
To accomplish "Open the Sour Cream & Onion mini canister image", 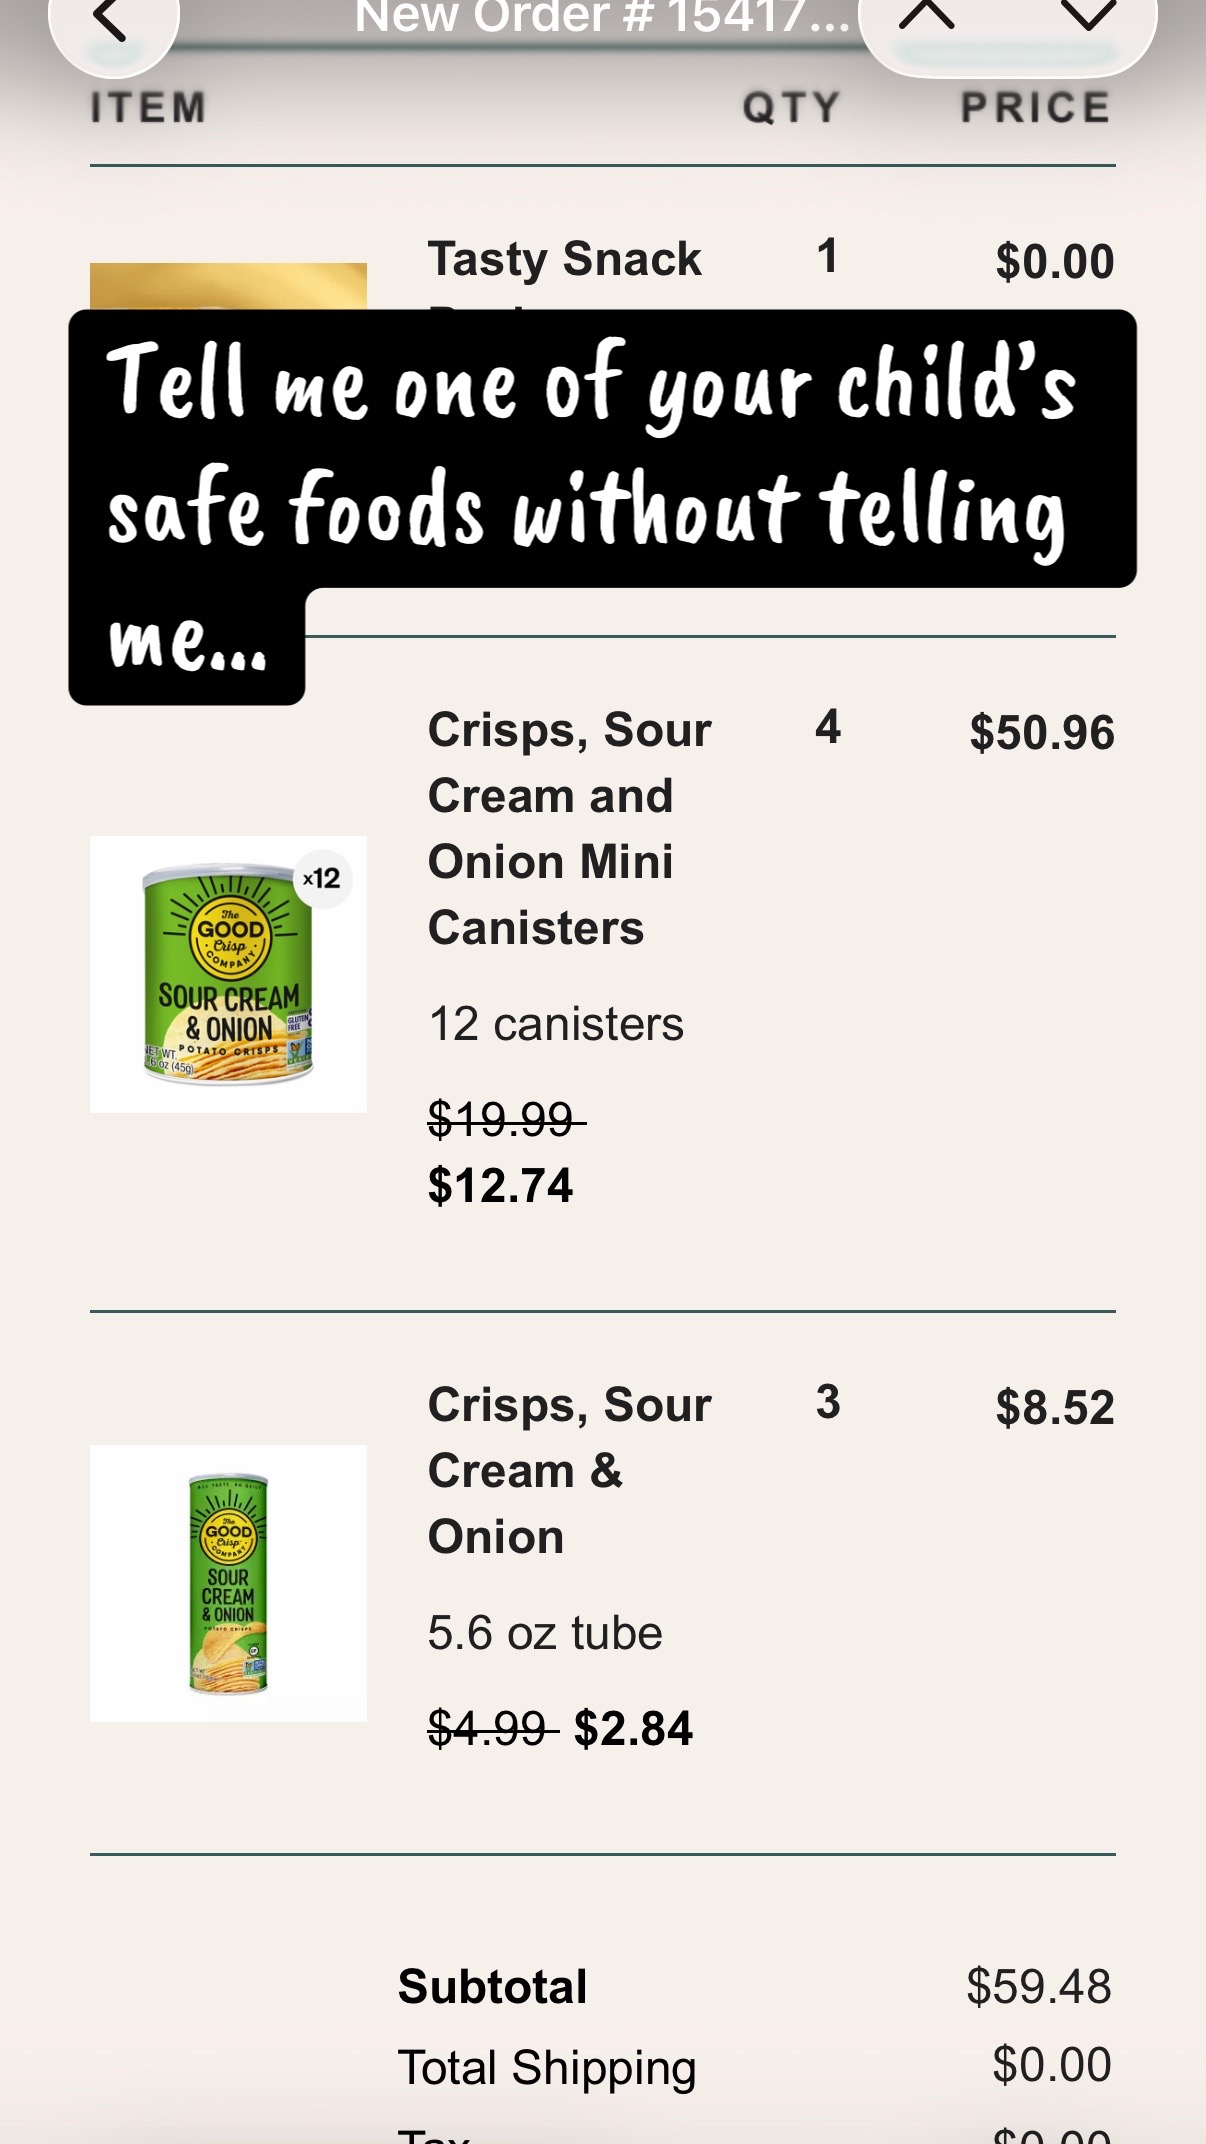I will [228, 974].
